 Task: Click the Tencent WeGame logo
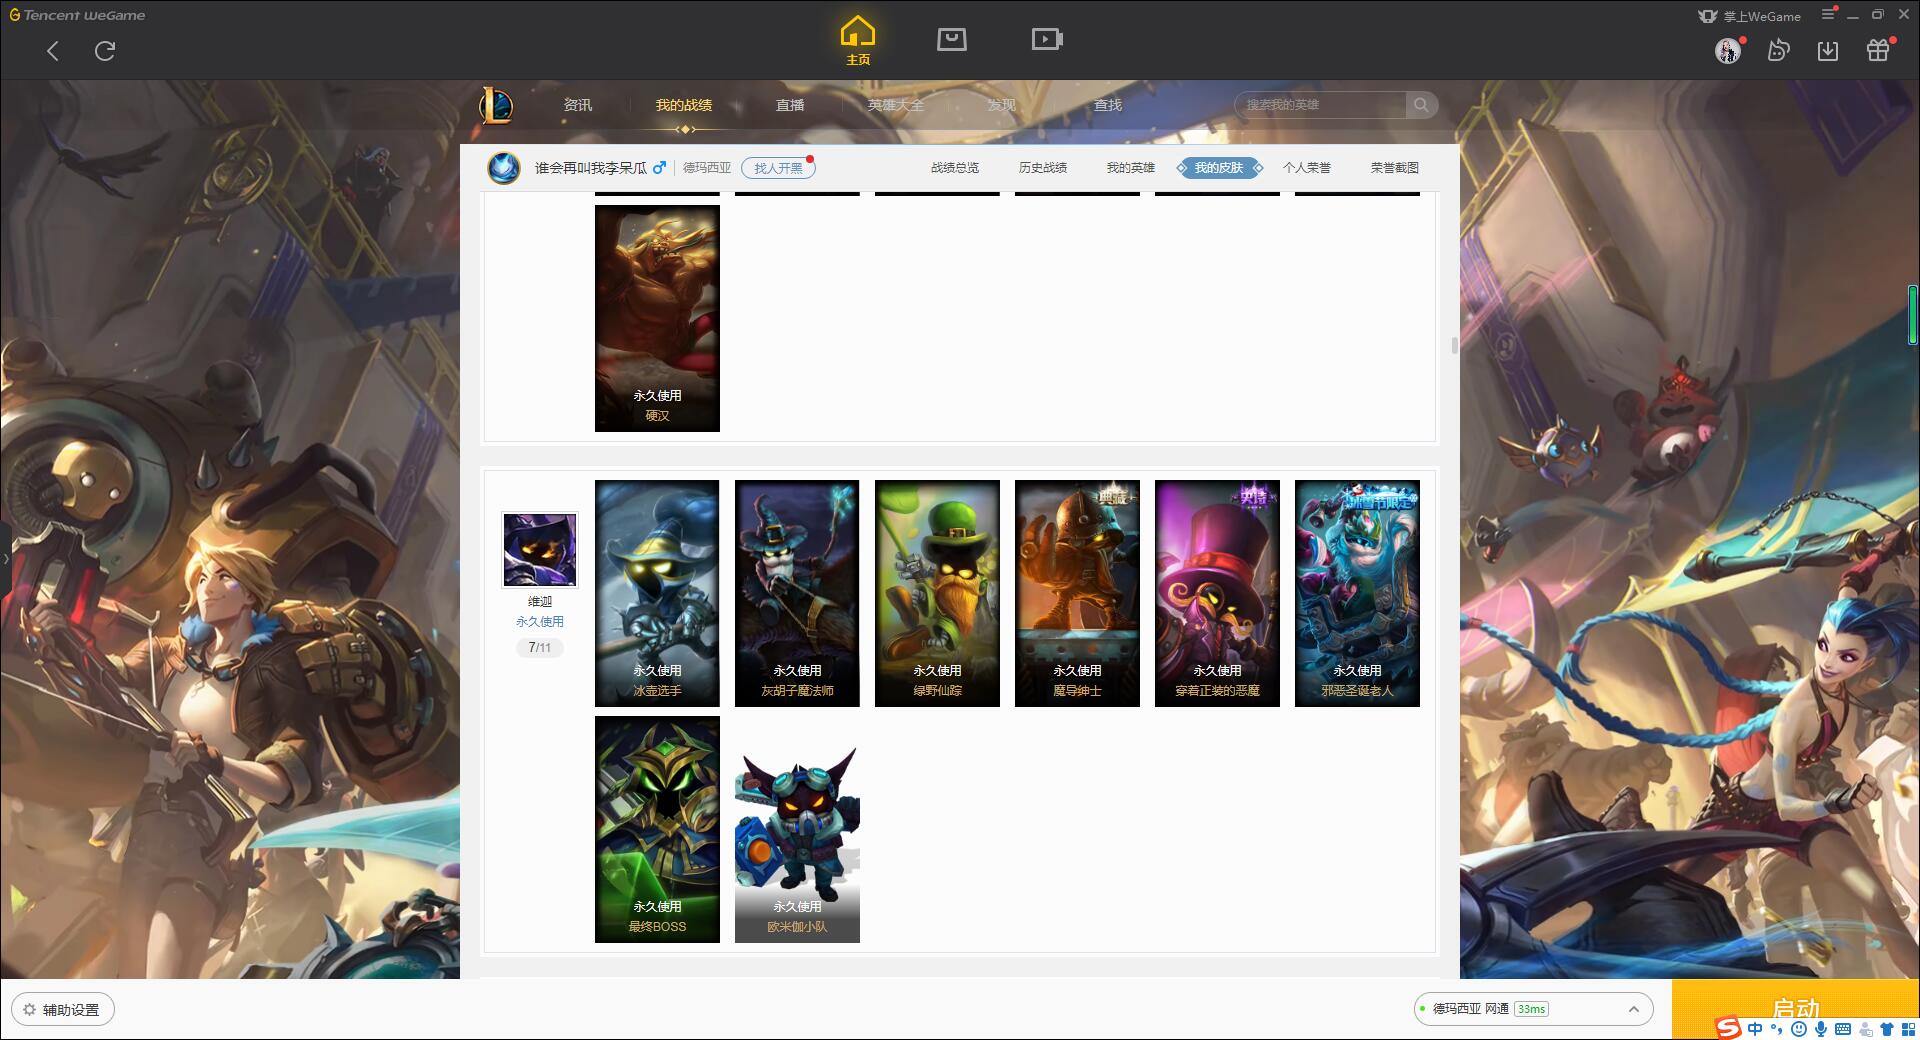pos(77,15)
